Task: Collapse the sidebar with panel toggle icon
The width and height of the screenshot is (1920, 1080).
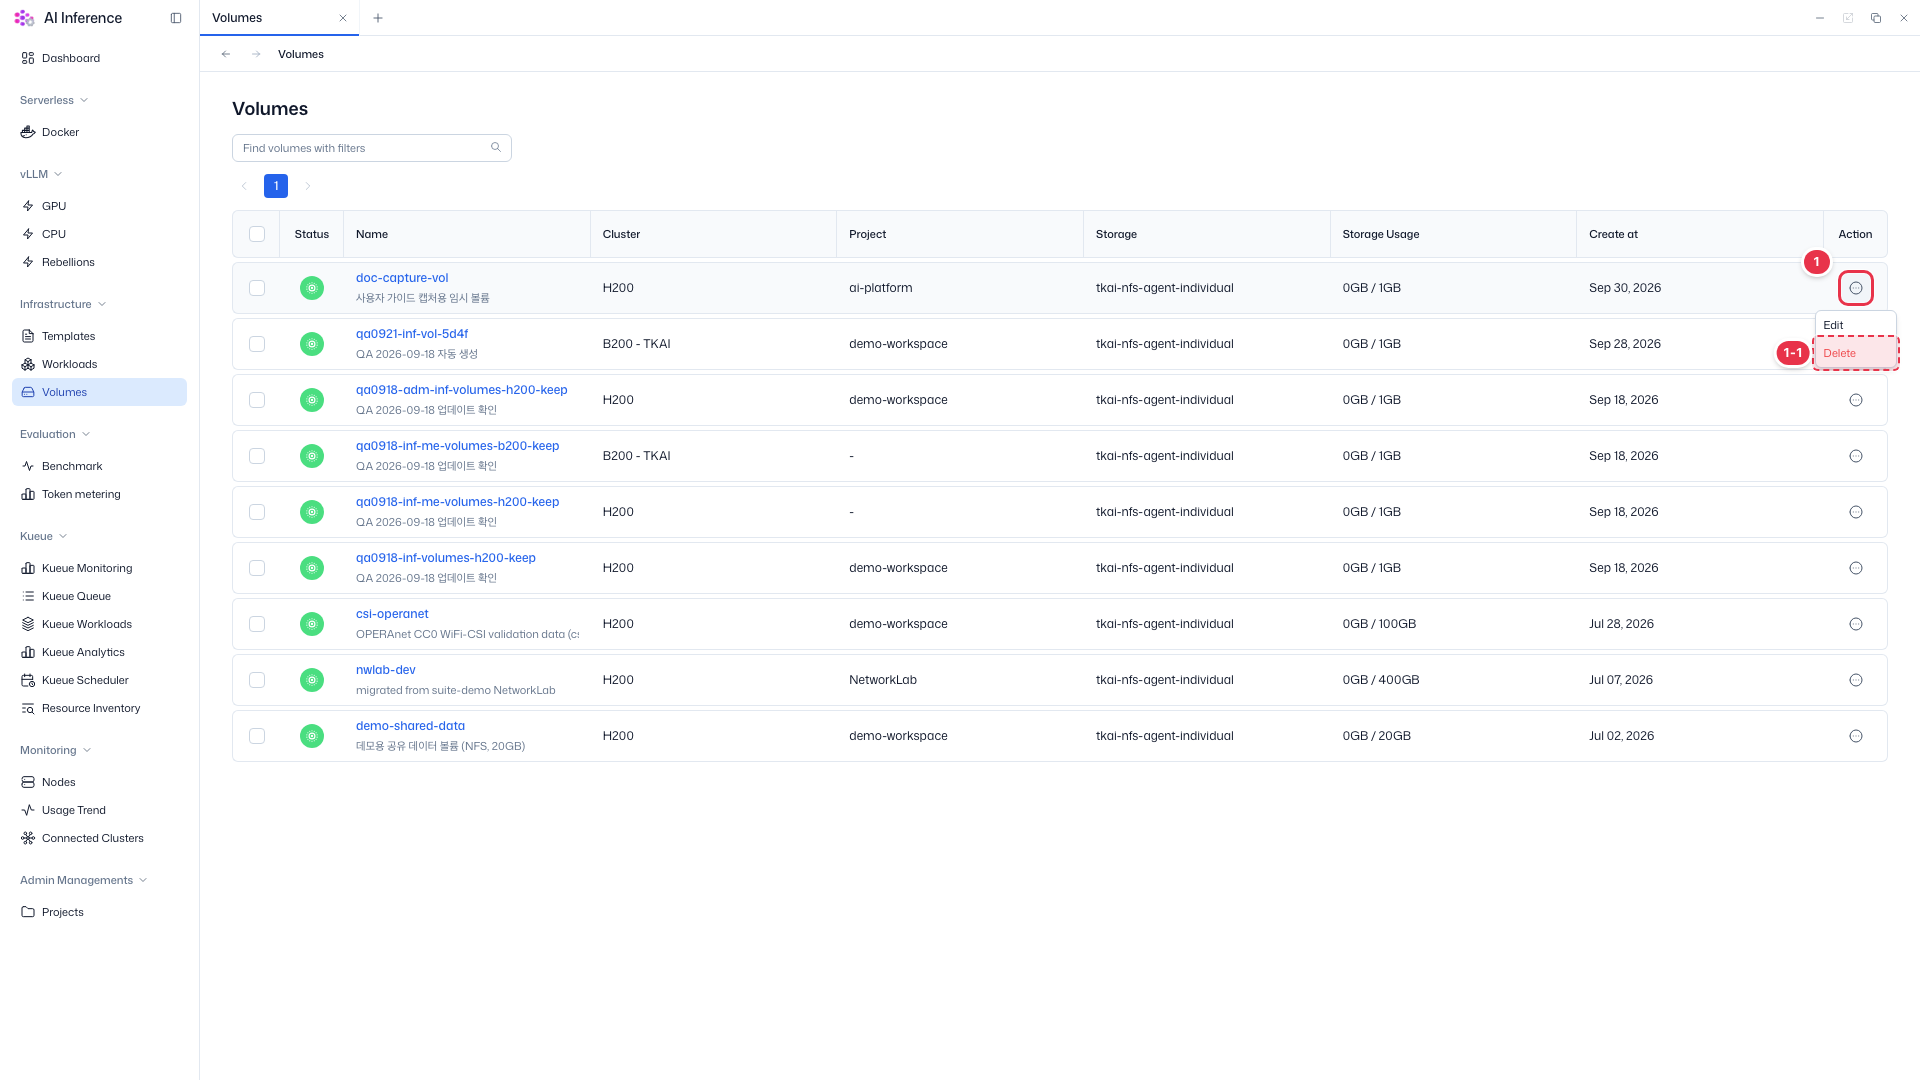Action: [176, 18]
